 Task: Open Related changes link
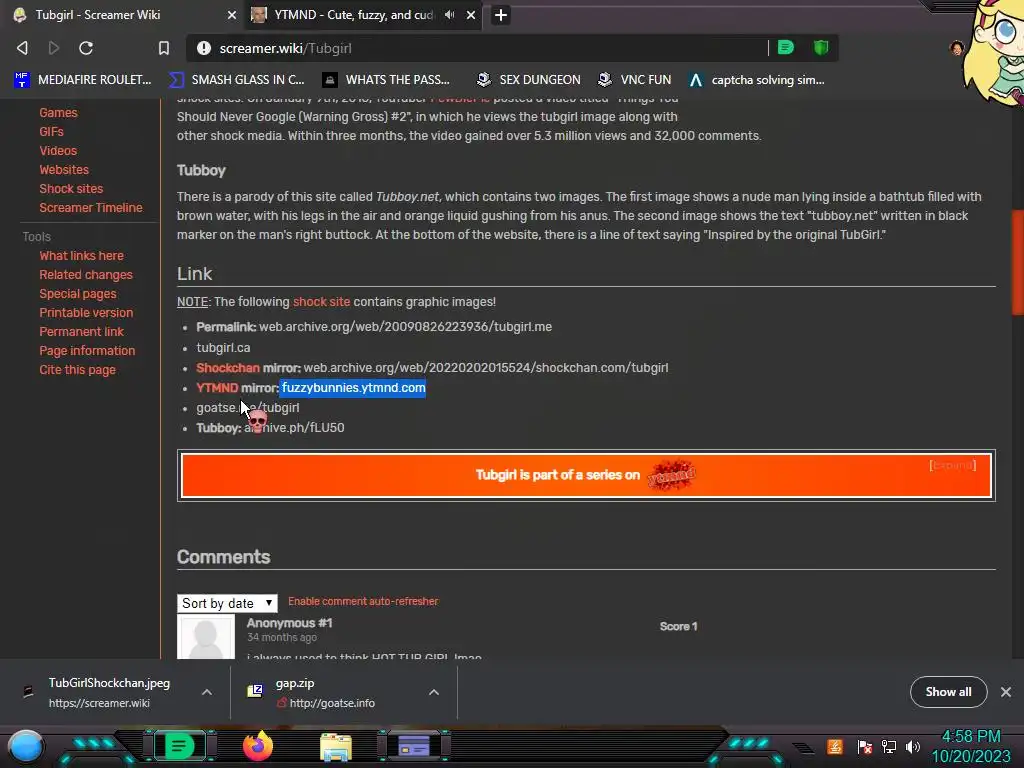pos(86,274)
